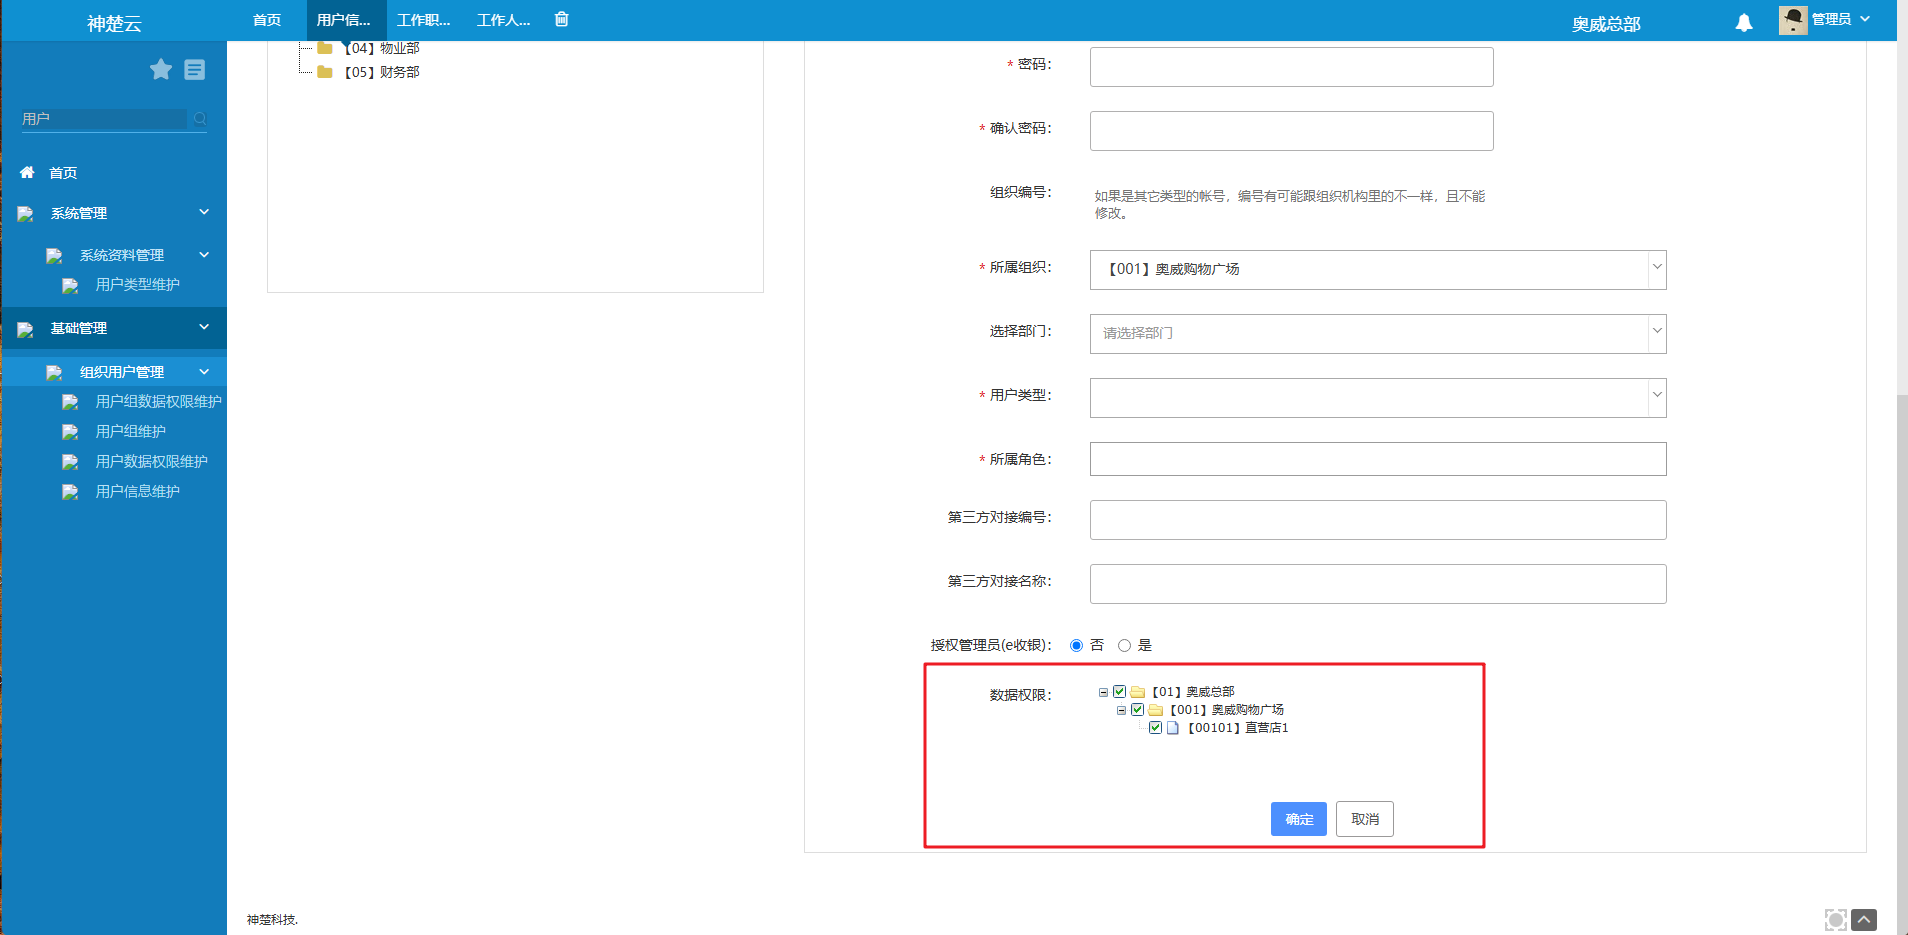Click the list menu icon beside star
Viewport: 1908px width, 935px height.
click(x=195, y=69)
